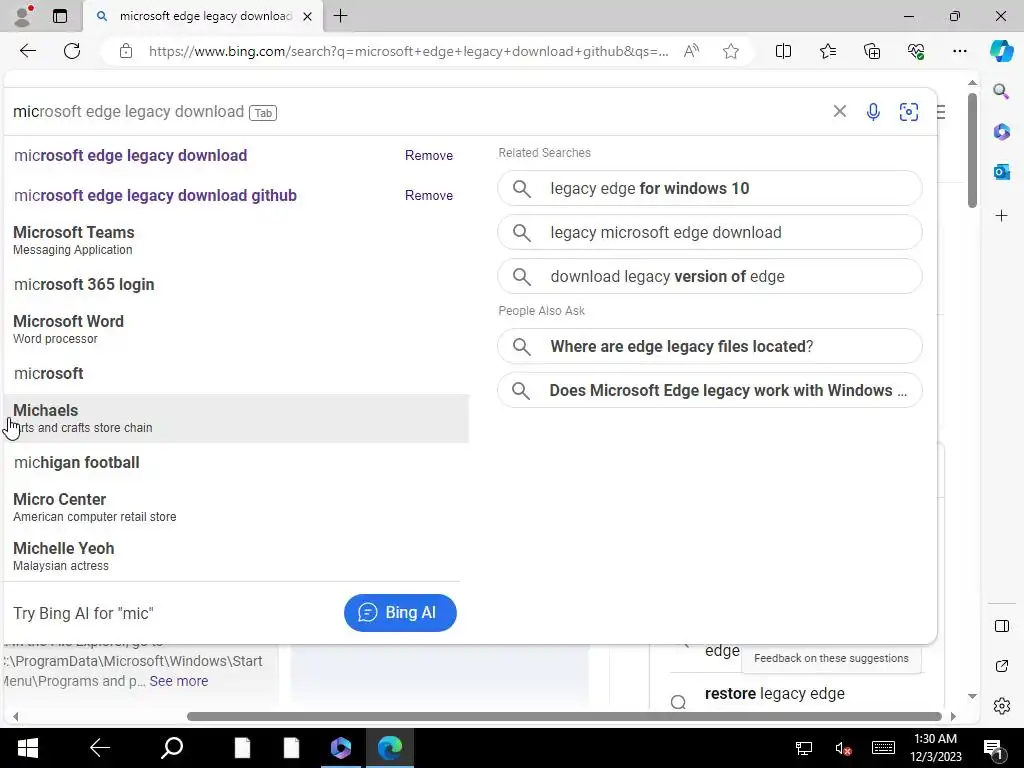Screen dimensions: 1024x768
Task: Click the scroll down arrow
Action: (x=972, y=696)
